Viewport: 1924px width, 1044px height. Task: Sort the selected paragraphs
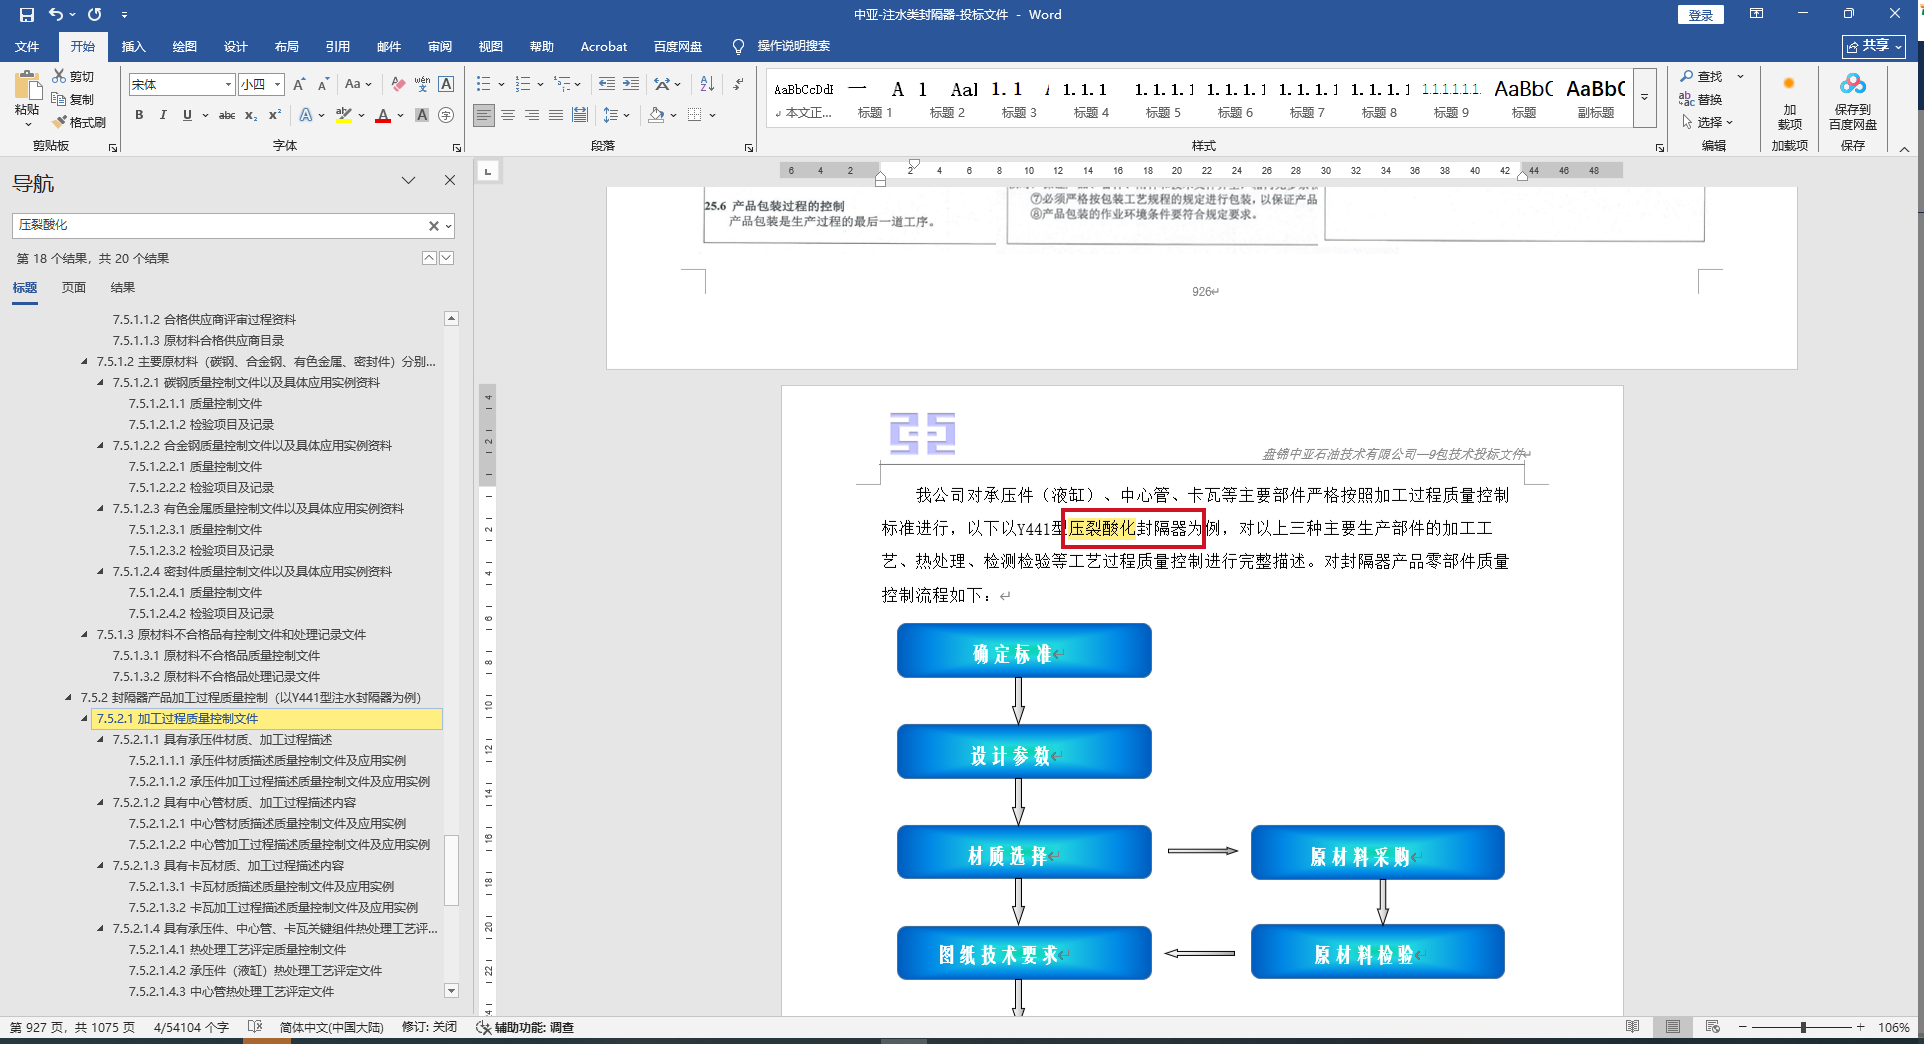tap(707, 84)
